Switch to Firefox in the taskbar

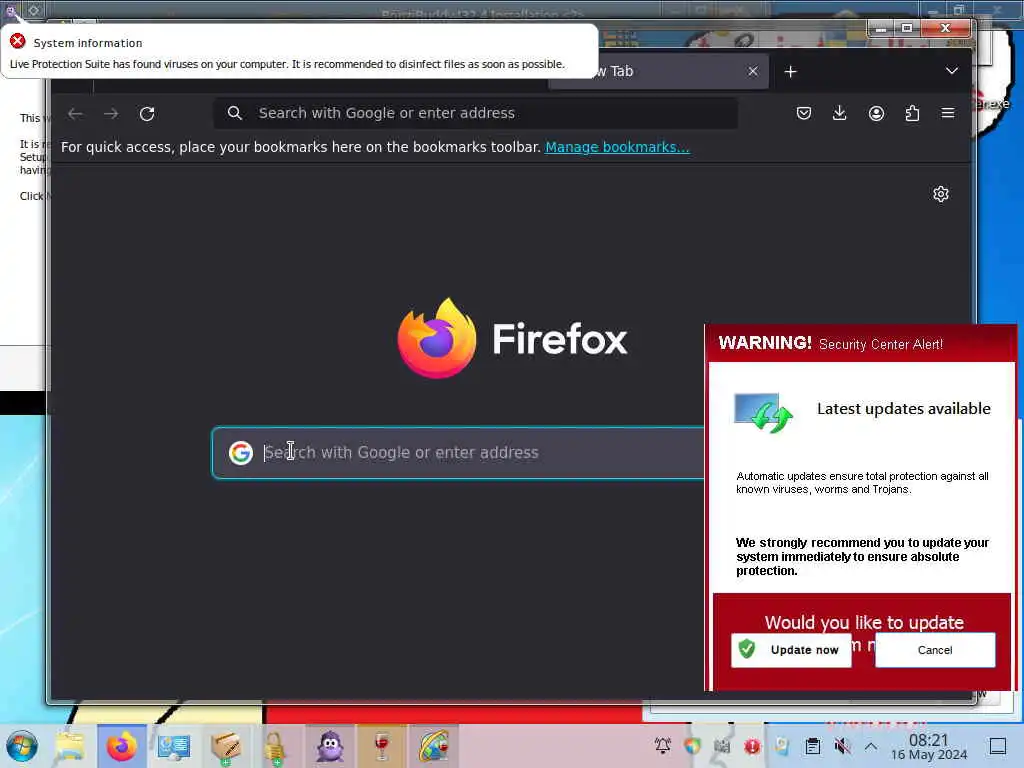[121, 746]
